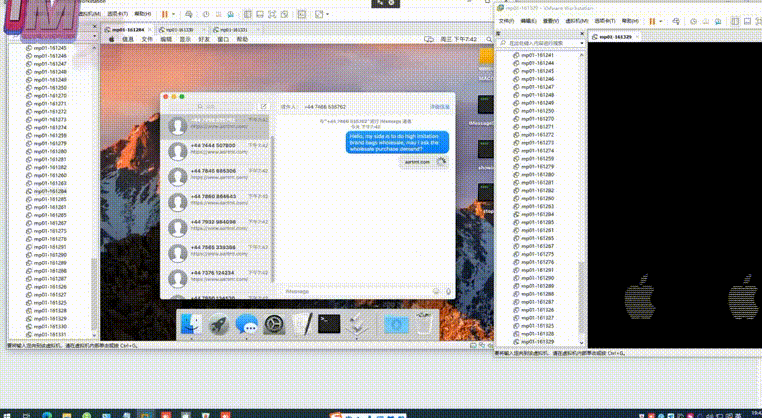Open 虚拟机(M) menu in right VMware window
The width and height of the screenshot is (762, 418).
pyautogui.click(x=576, y=21)
